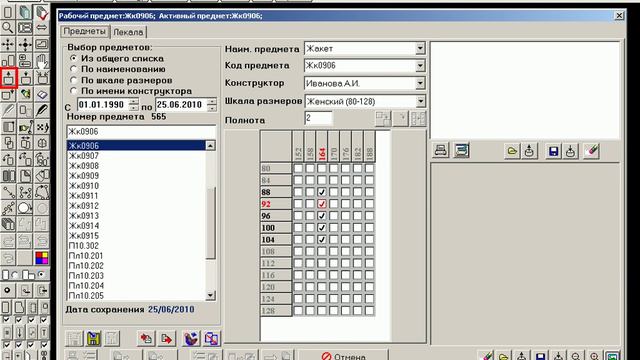Select 'Пл10.205' in the item list
Viewport: 640px width, 360px height.
tap(136, 296)
